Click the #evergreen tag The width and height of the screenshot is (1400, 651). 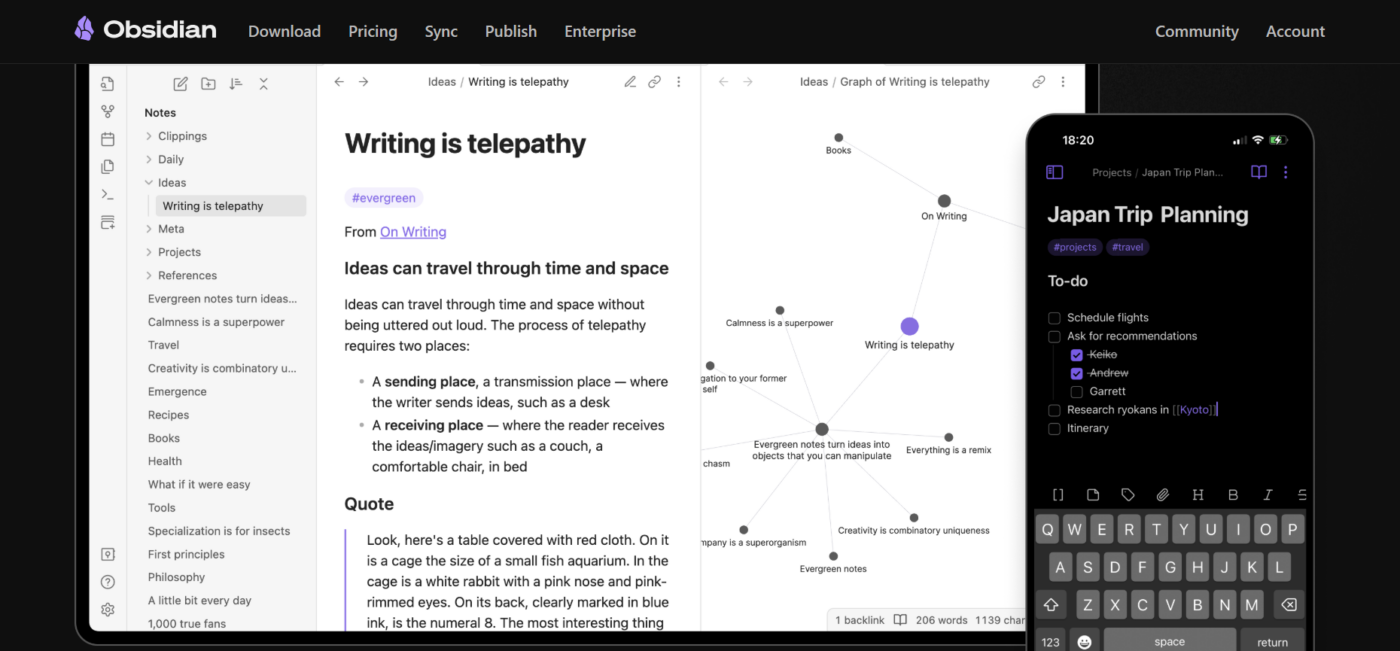coord(384,198)
